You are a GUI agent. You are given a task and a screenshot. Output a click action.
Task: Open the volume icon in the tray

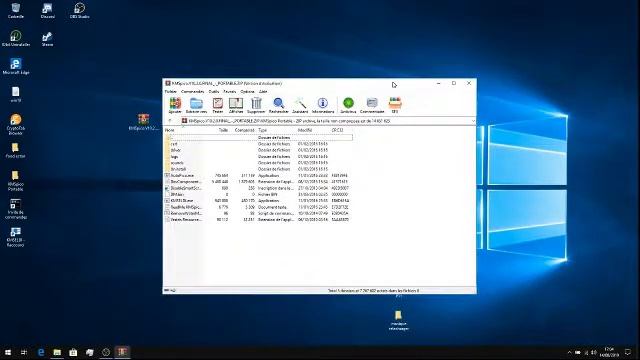click(x=594, y=352)
